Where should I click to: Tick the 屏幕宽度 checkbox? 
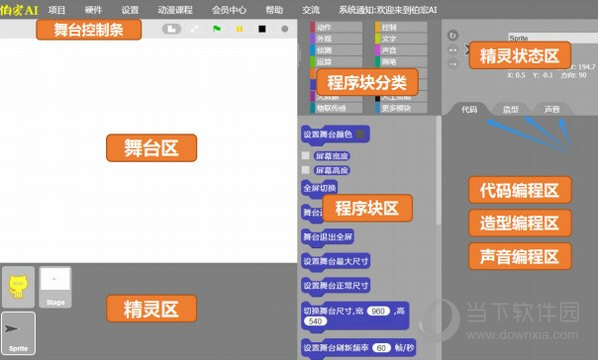tap(305, 156)
